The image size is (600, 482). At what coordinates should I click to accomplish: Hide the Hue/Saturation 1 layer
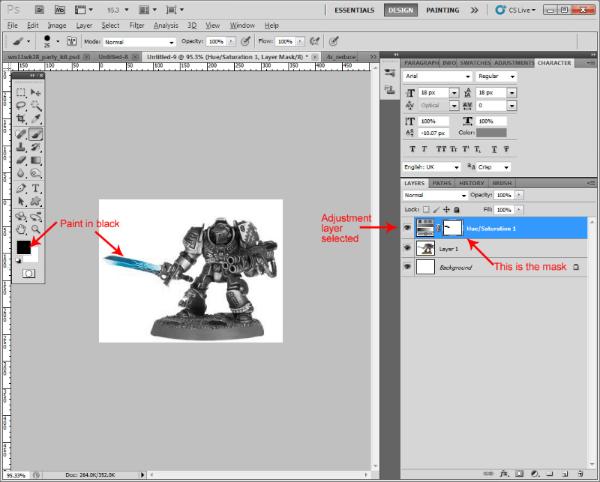click(x=407, y=227)
